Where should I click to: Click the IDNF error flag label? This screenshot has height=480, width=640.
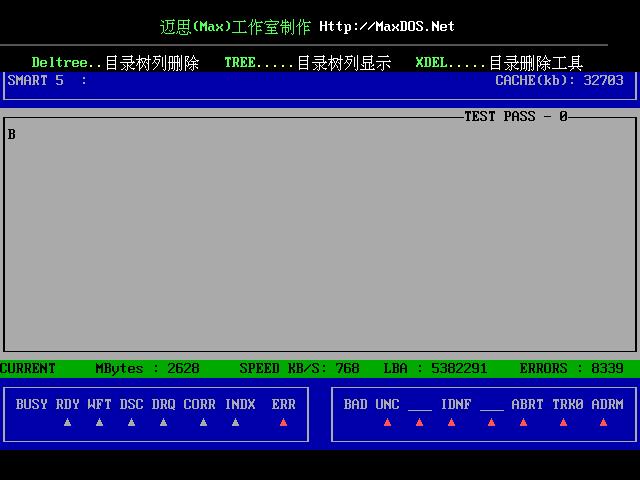pos(456,404)
